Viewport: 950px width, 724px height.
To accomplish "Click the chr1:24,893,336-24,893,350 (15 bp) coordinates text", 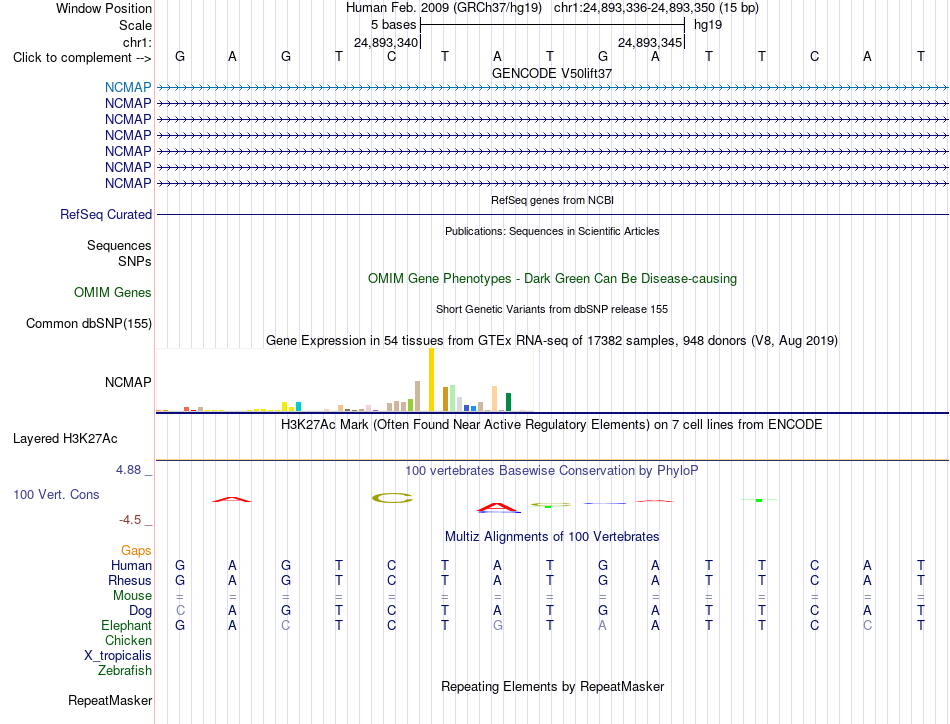I will pos(656,8).
